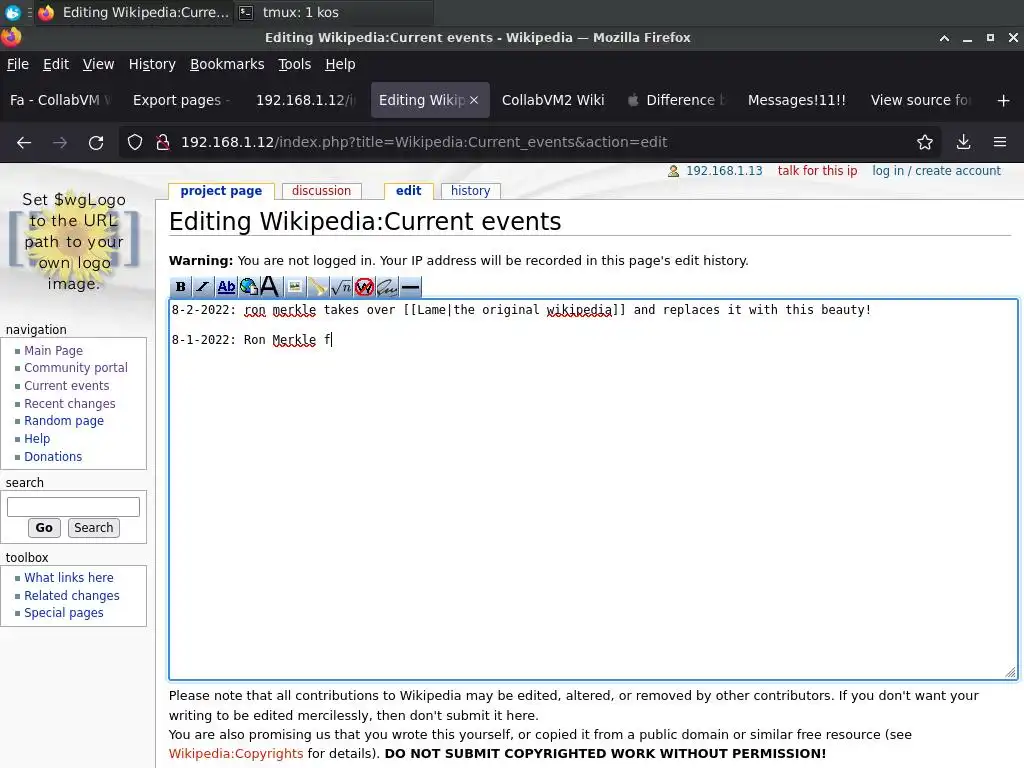This screenshot has height=768, width=1024.
Task: Click the insecure connection padlock icon
Action: pos(163,142)
